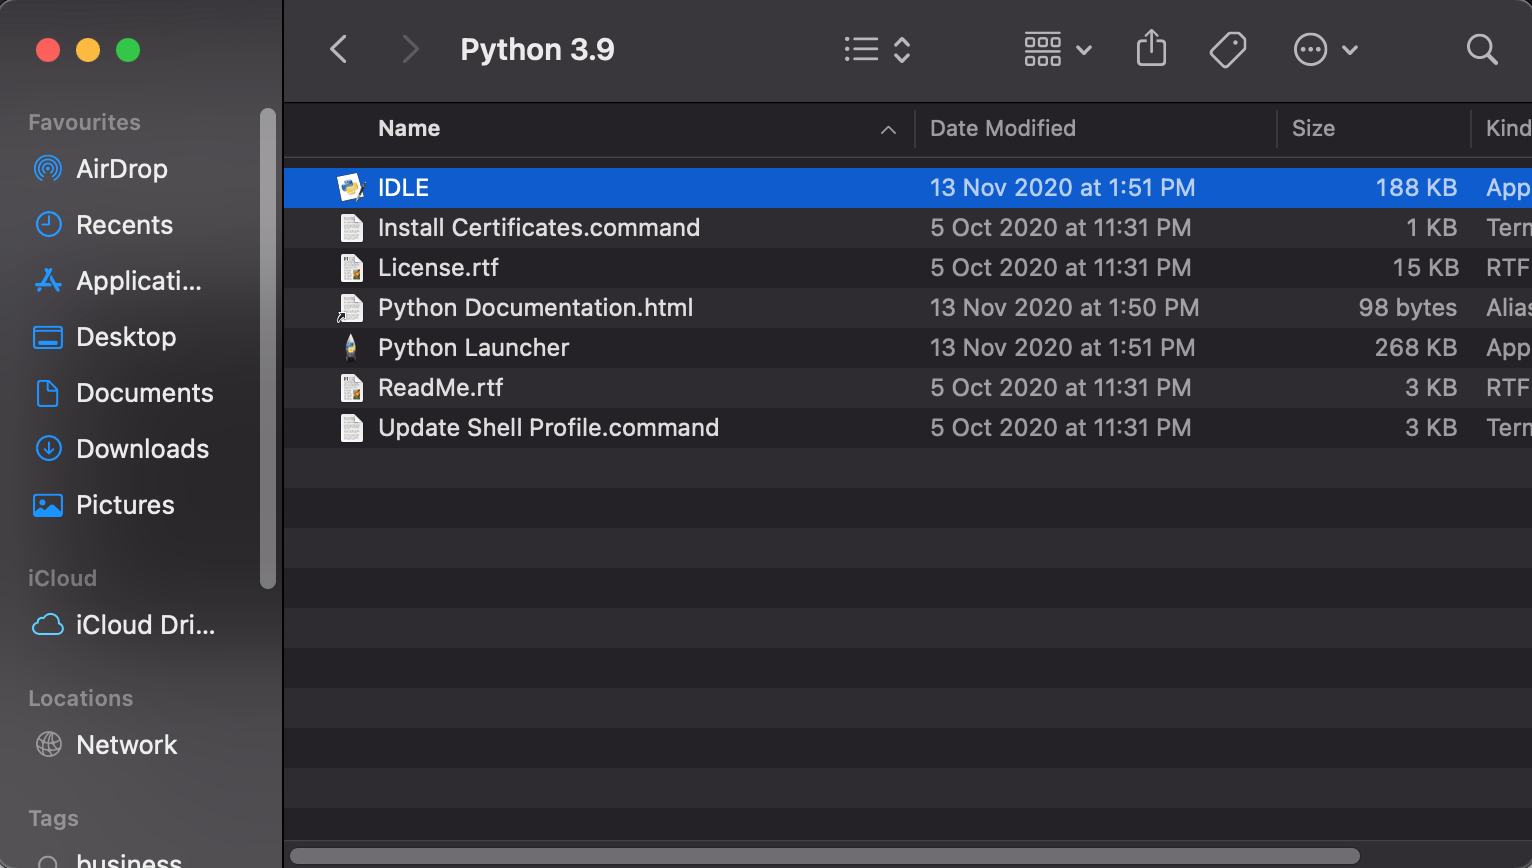Sort files by the Name column
The height and width of the screenshot is (868, 1532).
[409, 128]
